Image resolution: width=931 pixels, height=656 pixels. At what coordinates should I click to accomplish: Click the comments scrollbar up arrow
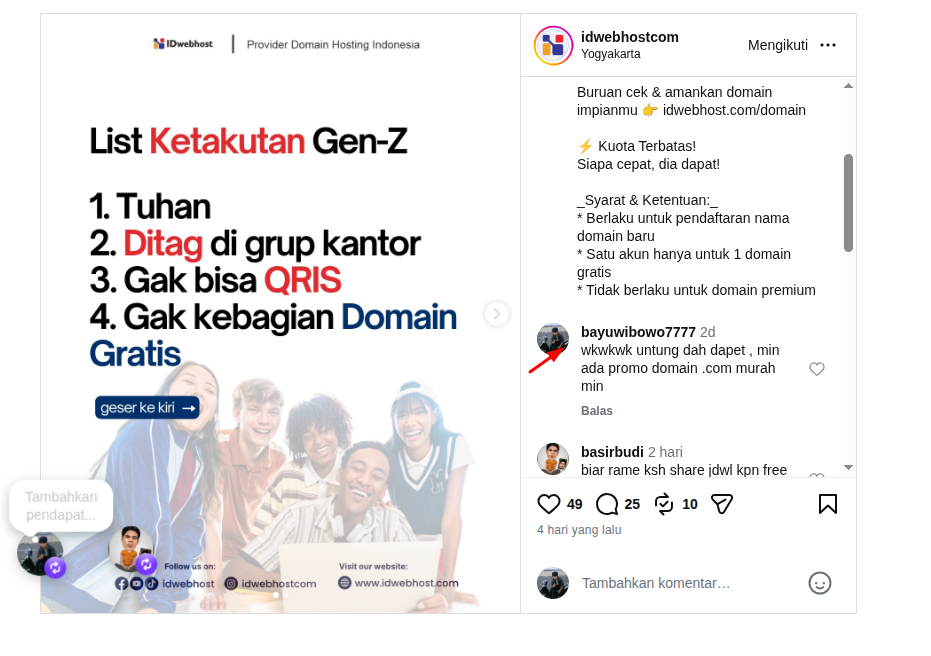[848, 86]
